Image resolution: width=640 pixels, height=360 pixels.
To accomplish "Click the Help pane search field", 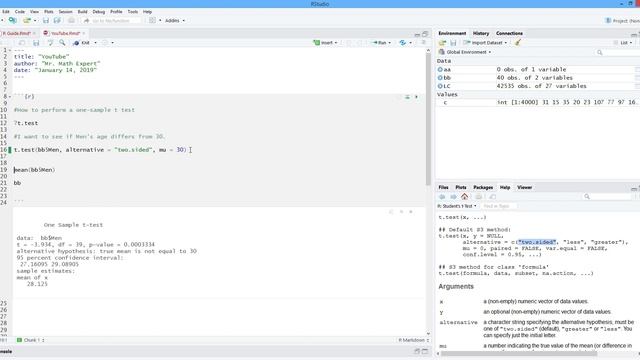I will (x=608, y=197).
